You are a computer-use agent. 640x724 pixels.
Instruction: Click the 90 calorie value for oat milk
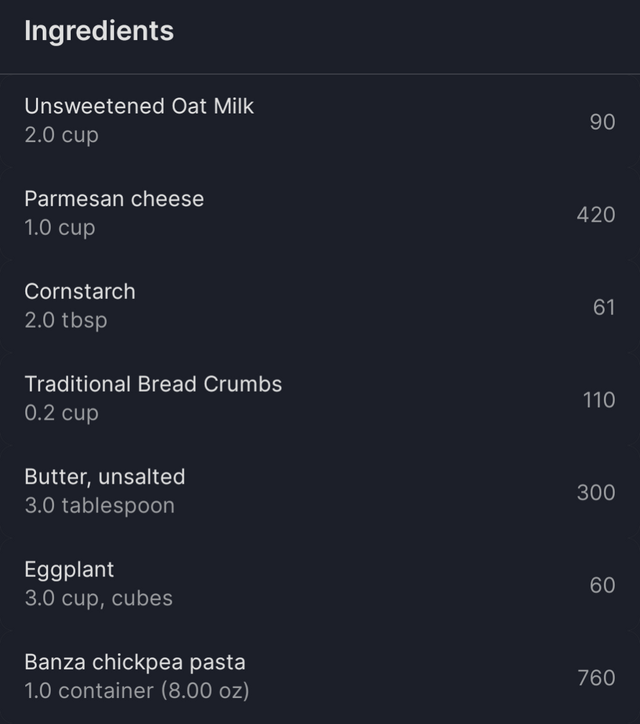point(603,122)
